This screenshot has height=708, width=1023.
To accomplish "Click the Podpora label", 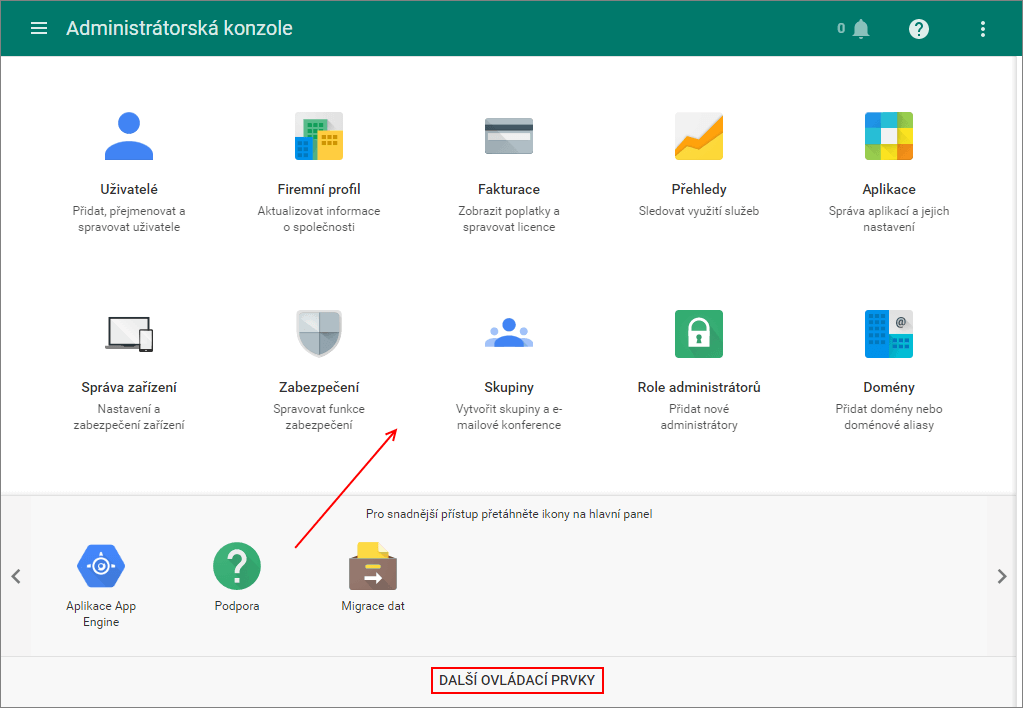I will (x=237, y=606).
